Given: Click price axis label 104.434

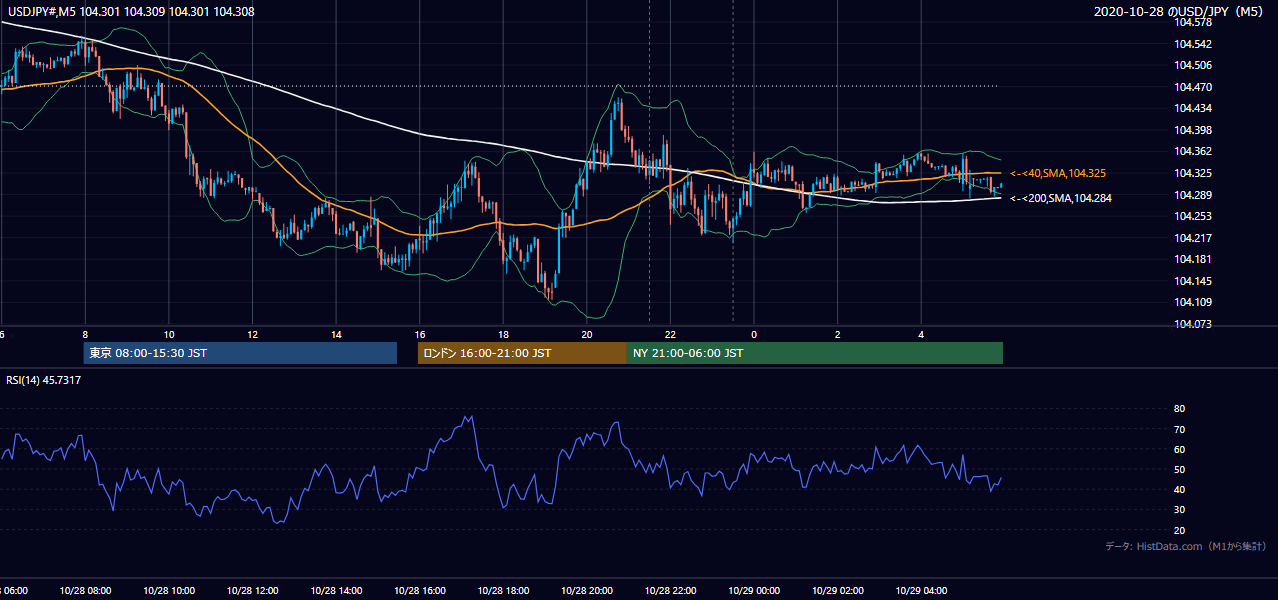Looking at the screenshot, I should coord(1192,108).
